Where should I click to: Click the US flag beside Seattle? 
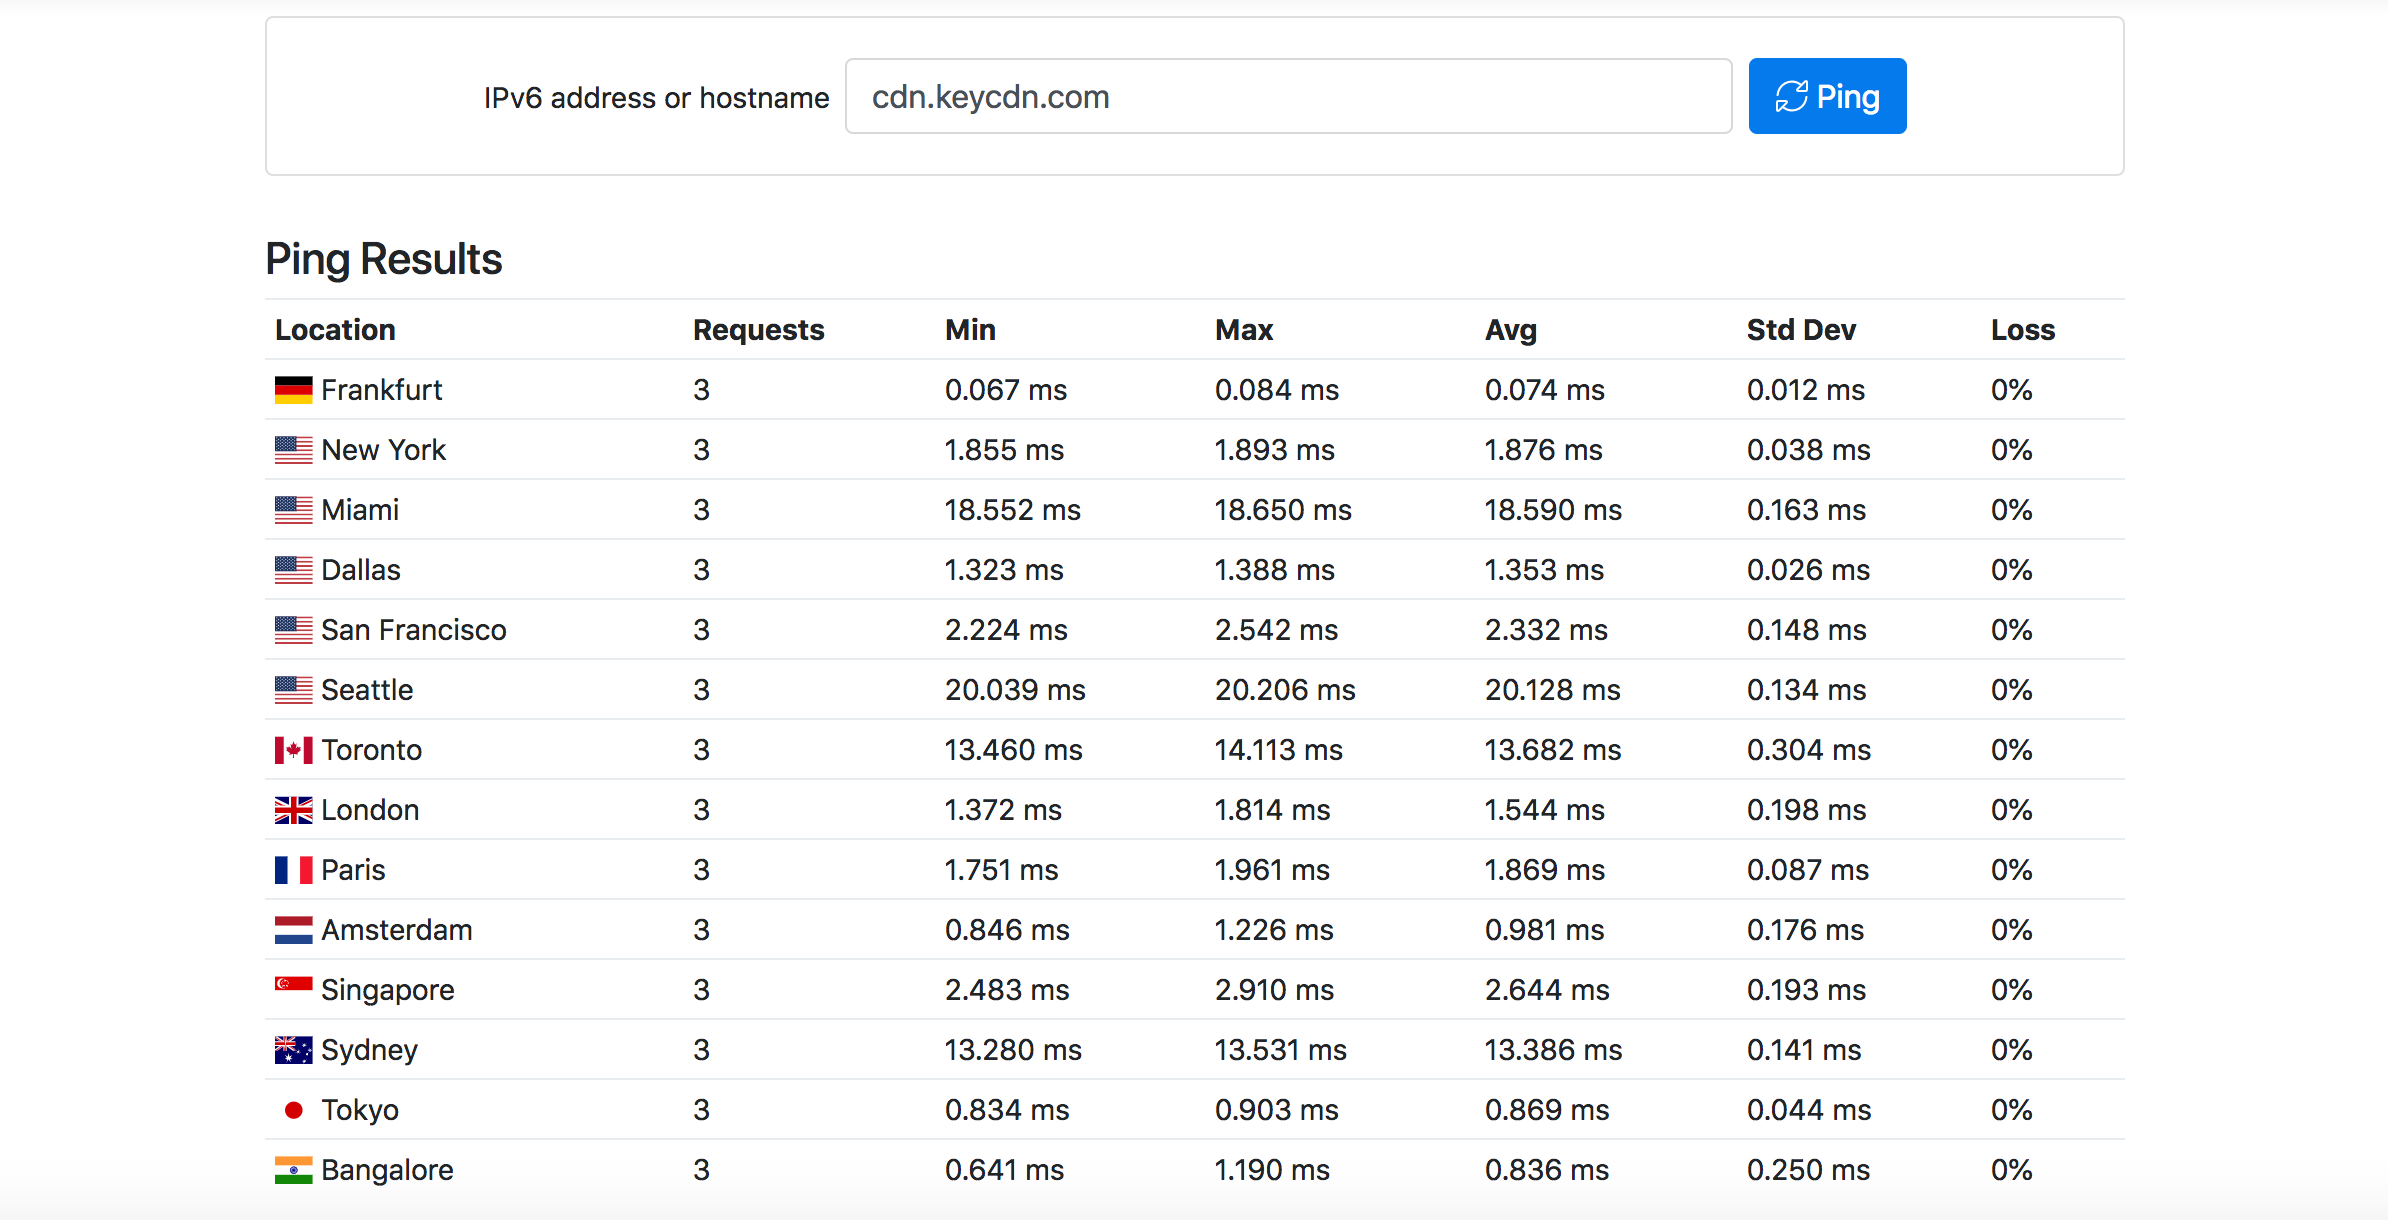click(x=294, y=690)
